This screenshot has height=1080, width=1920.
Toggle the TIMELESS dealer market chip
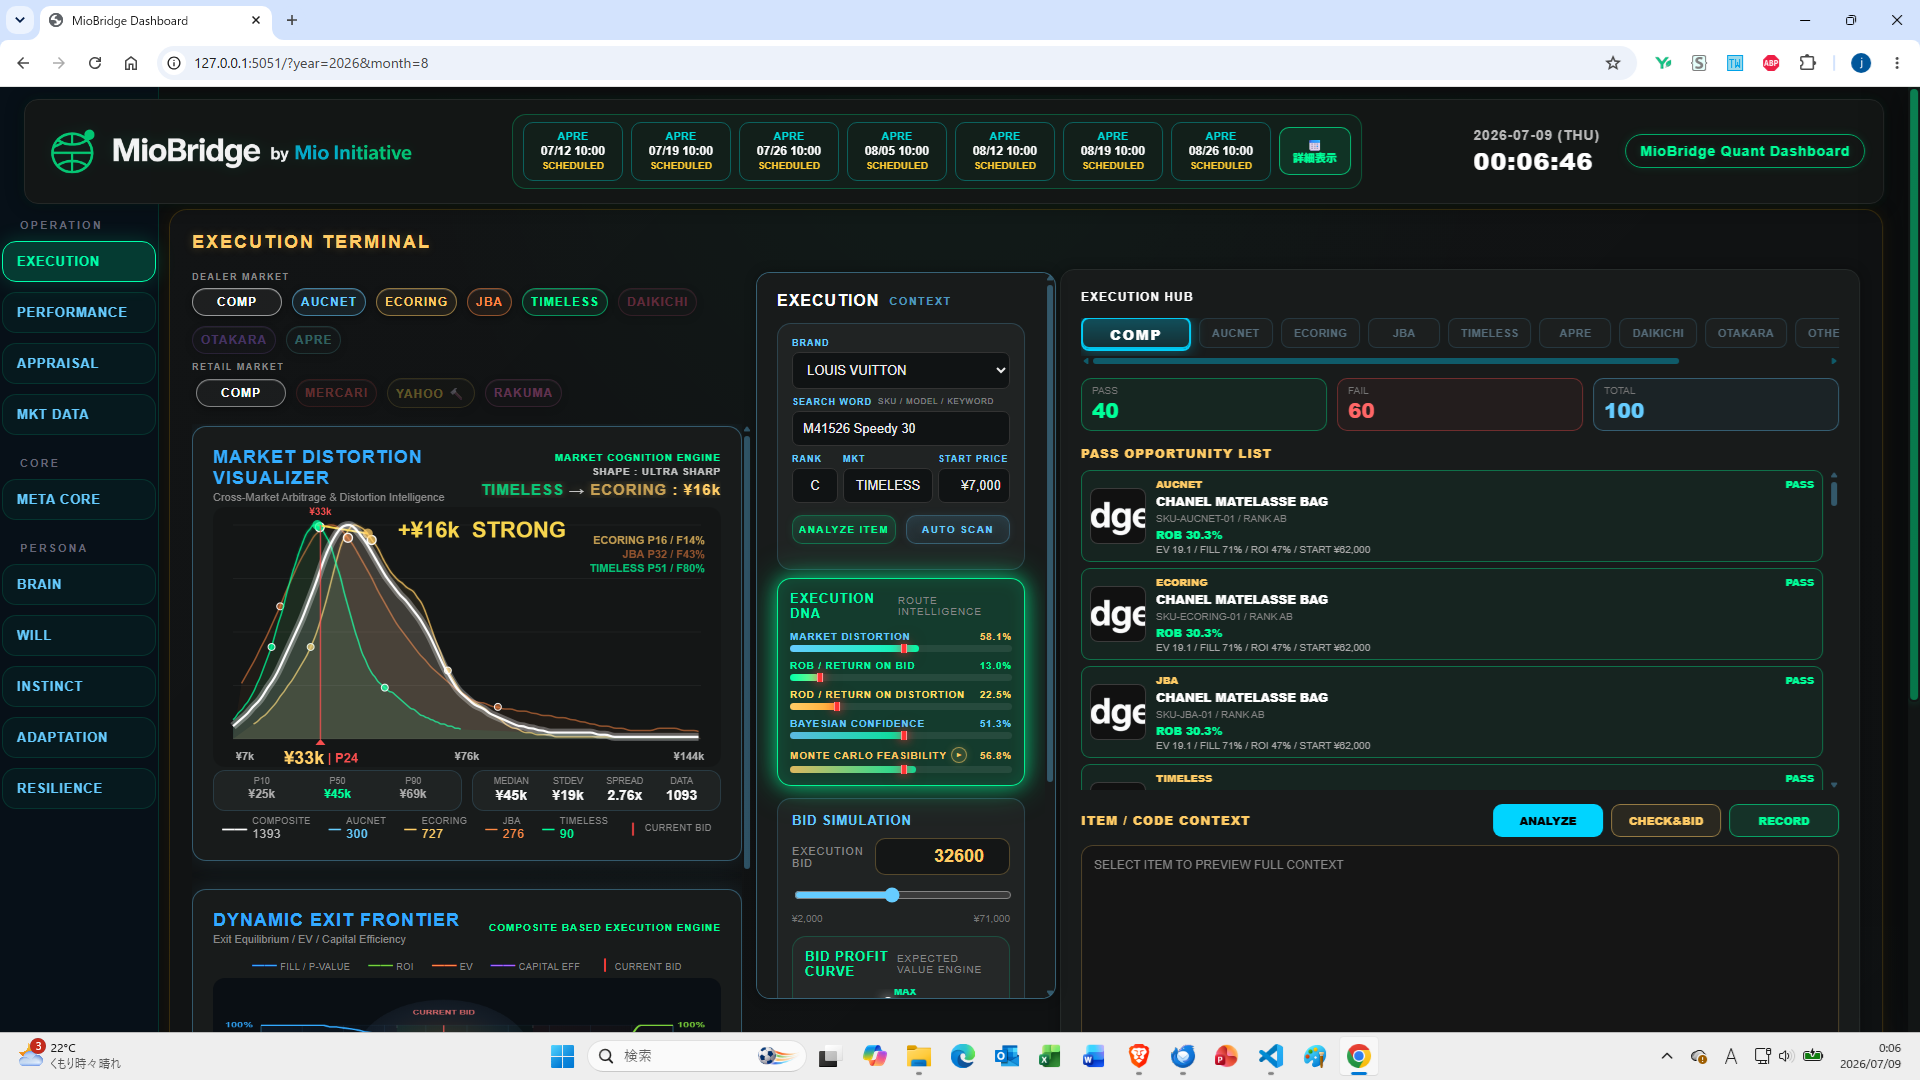pyautogui.click(x=564, y=302)
